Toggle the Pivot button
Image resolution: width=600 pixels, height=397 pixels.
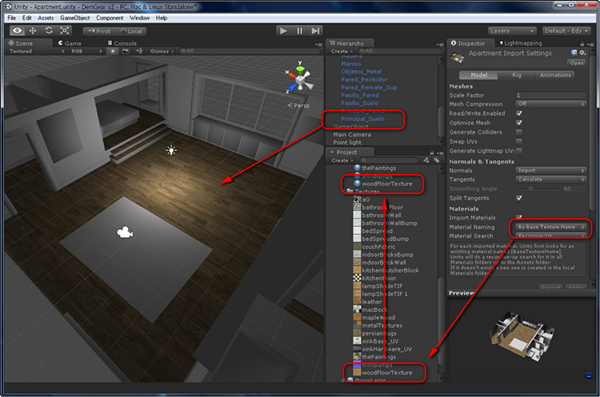(x=99, y=31)
